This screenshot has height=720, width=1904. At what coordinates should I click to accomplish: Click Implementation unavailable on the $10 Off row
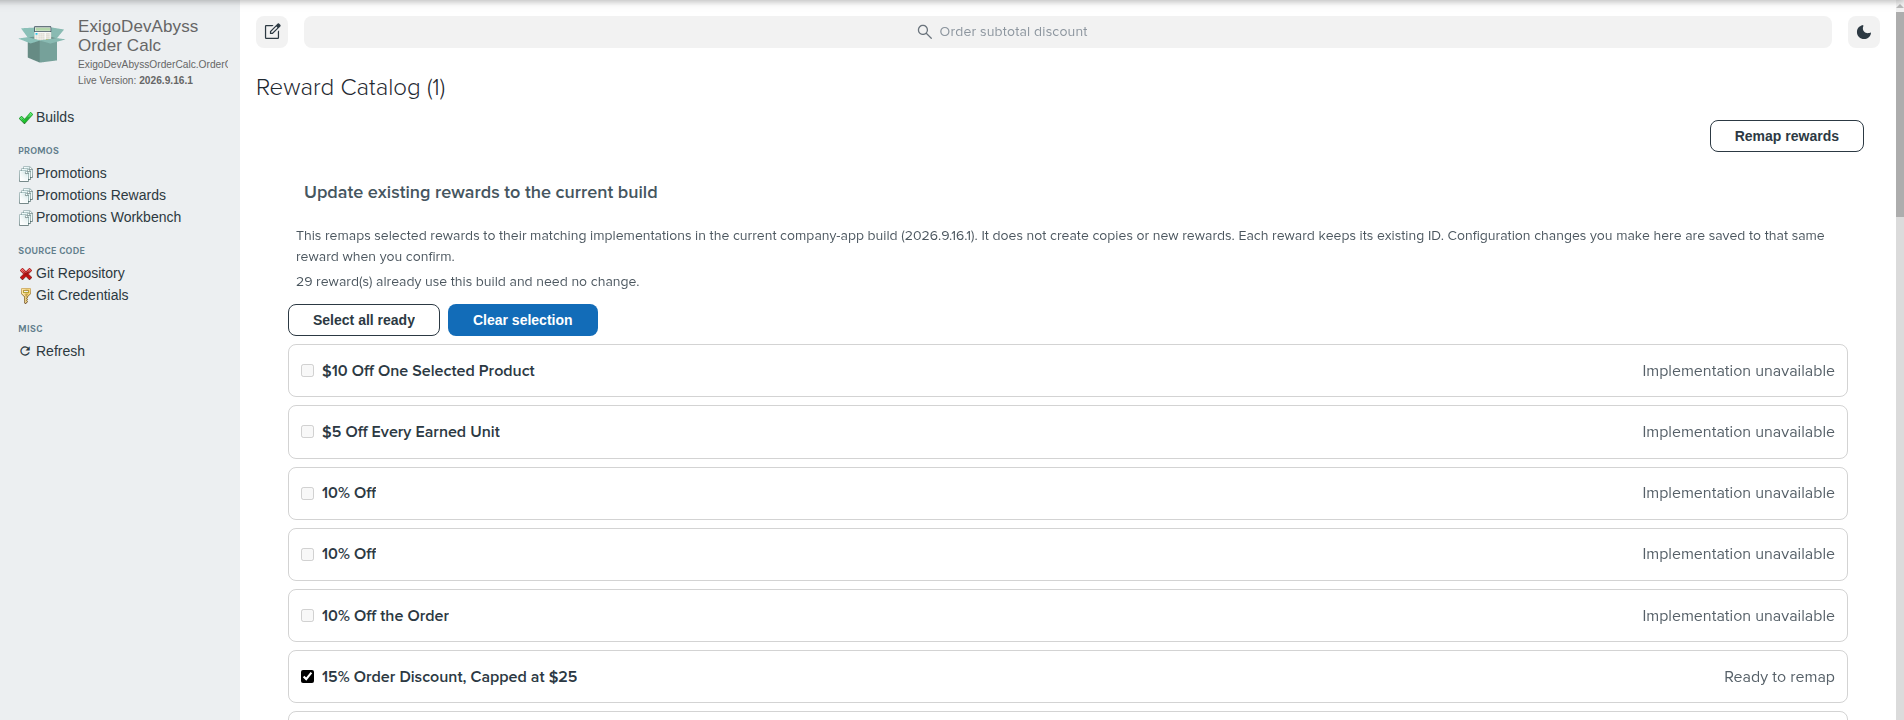pyautogui.click(x=1738, y=371)
